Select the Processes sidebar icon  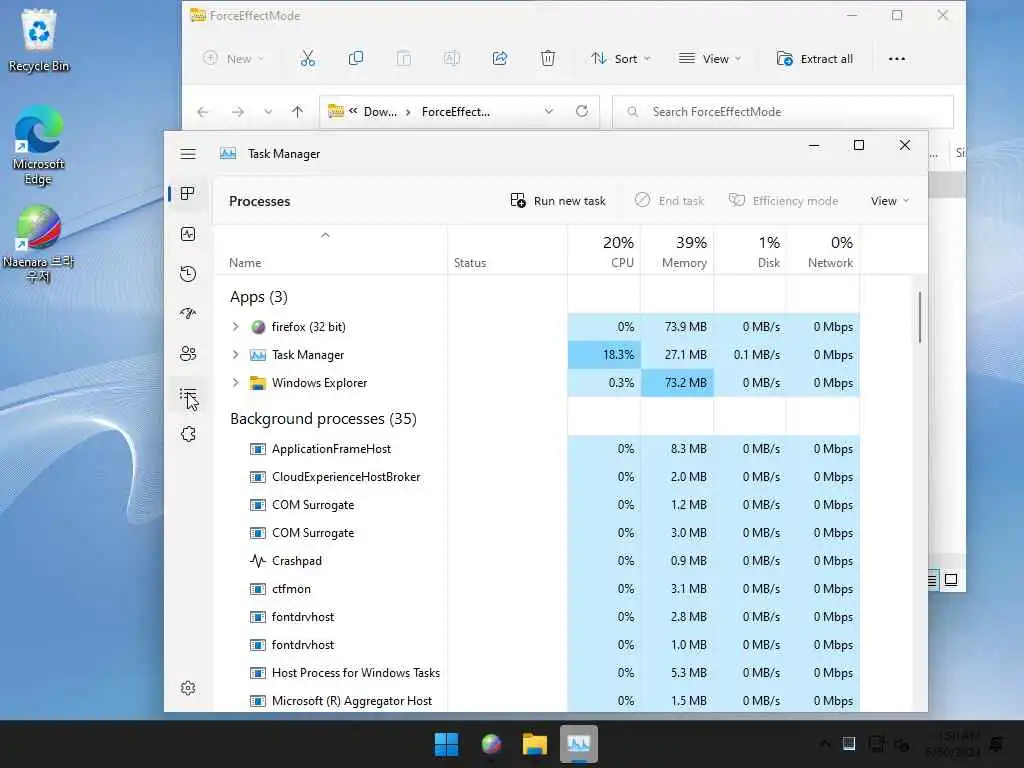pyautogui.click(x=188, y=194)
